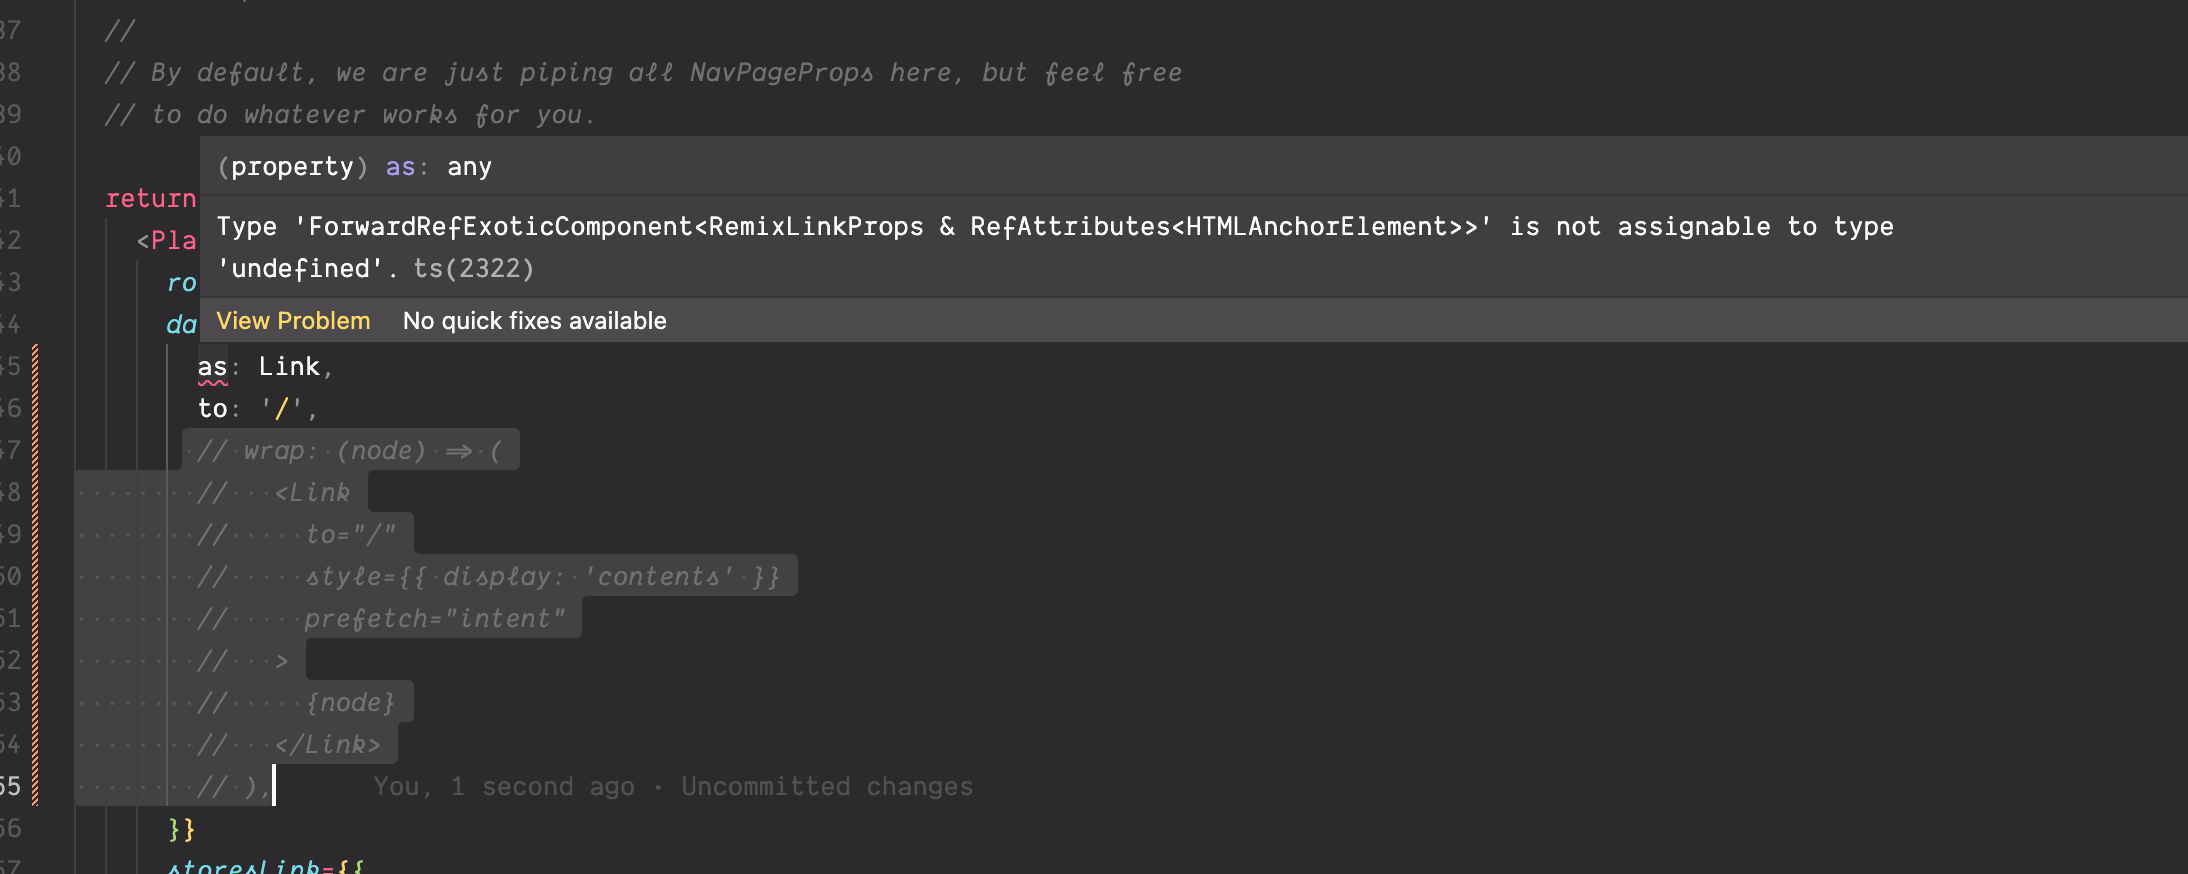
Task: Click the orange modified-lines gutter indicator
Action: pyautogui.click(x=36, y=575)
